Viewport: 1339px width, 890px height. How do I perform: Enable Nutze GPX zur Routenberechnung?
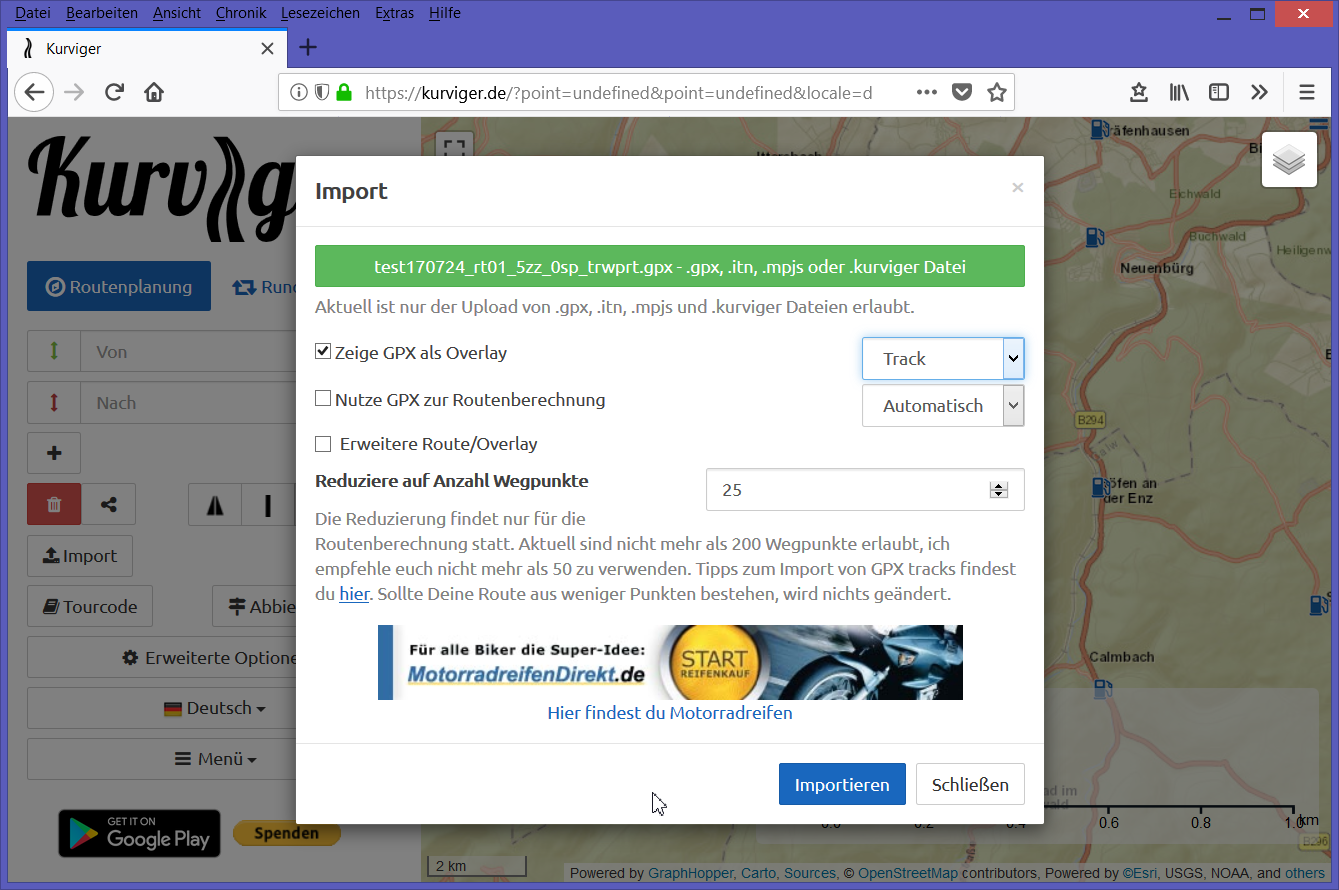[x=323, y=398]
